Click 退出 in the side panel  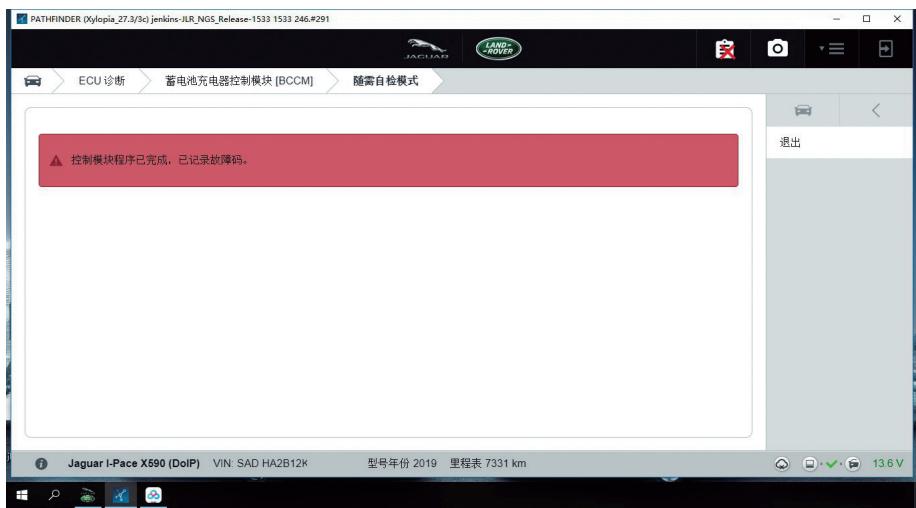pos(790,143)
